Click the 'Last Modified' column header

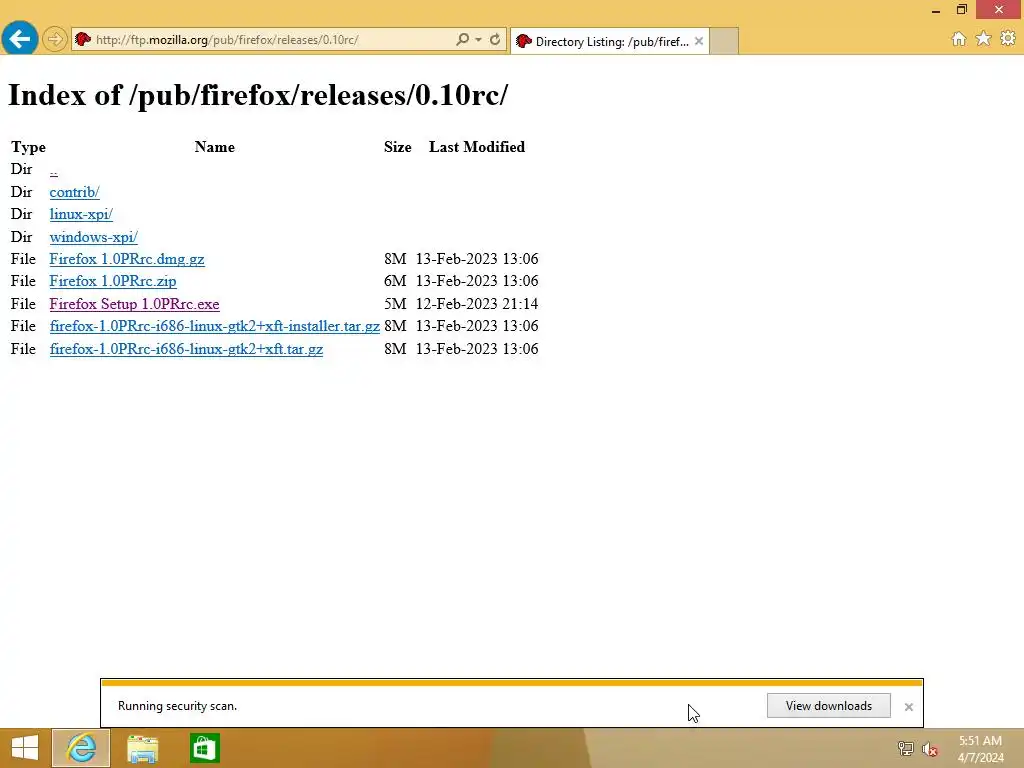[477, 147]
